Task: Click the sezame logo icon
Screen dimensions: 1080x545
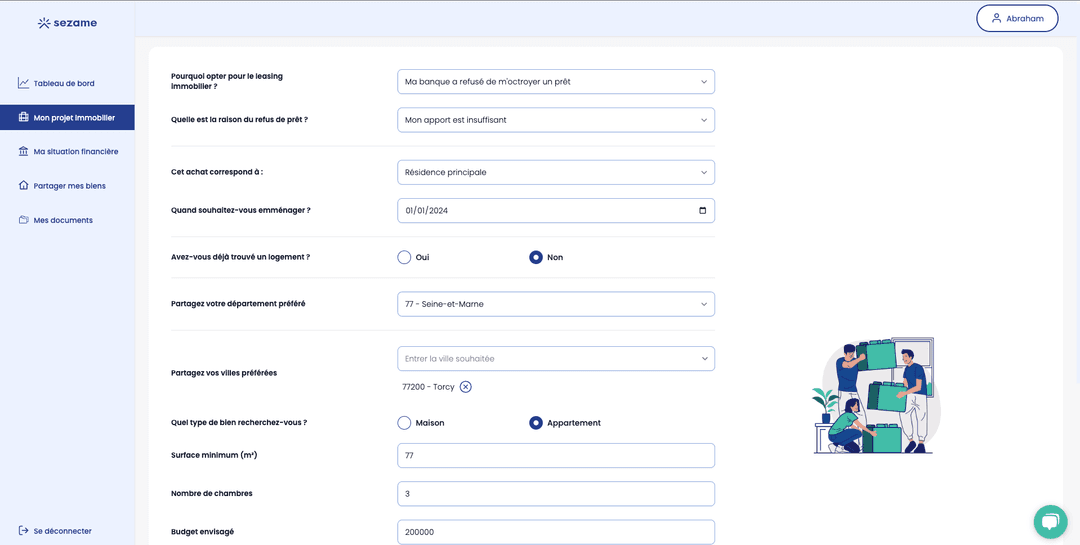Action: (44, 23)
